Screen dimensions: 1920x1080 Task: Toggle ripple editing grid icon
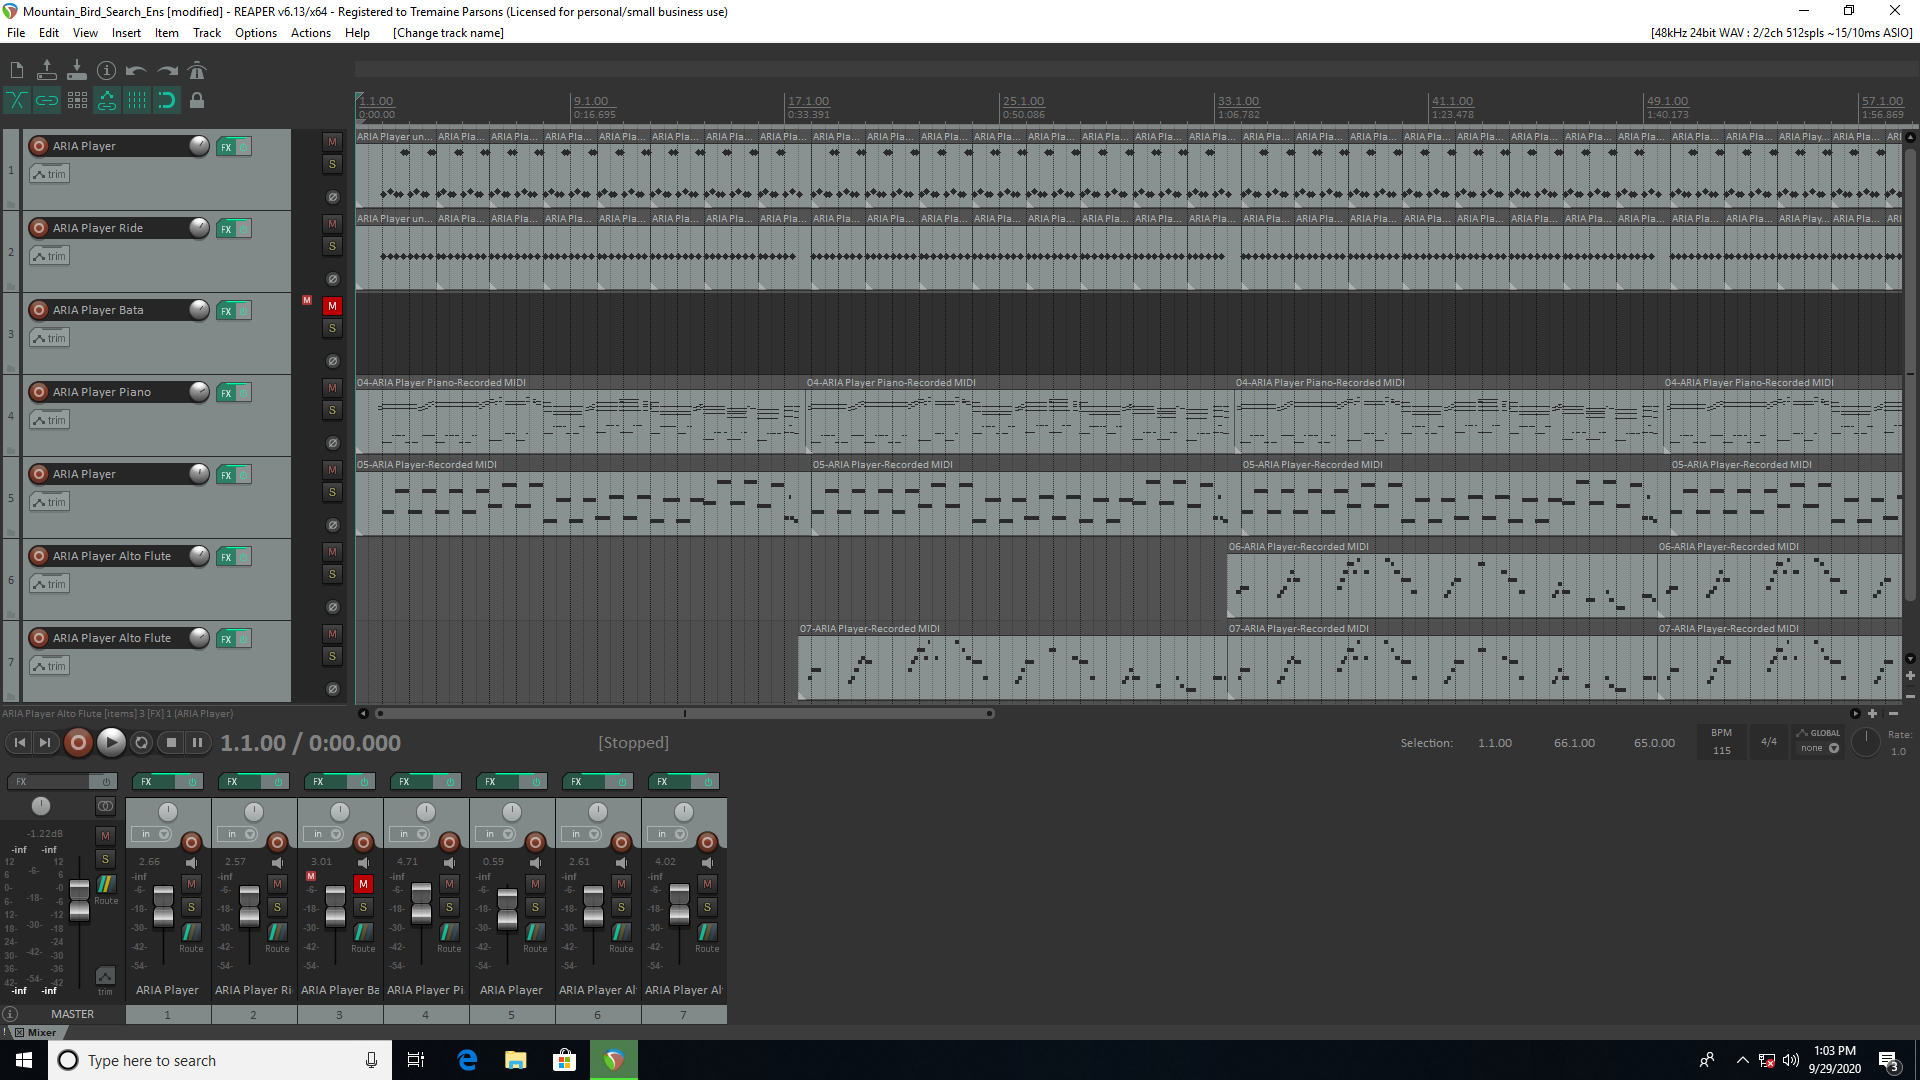click(x=77, y=100)
